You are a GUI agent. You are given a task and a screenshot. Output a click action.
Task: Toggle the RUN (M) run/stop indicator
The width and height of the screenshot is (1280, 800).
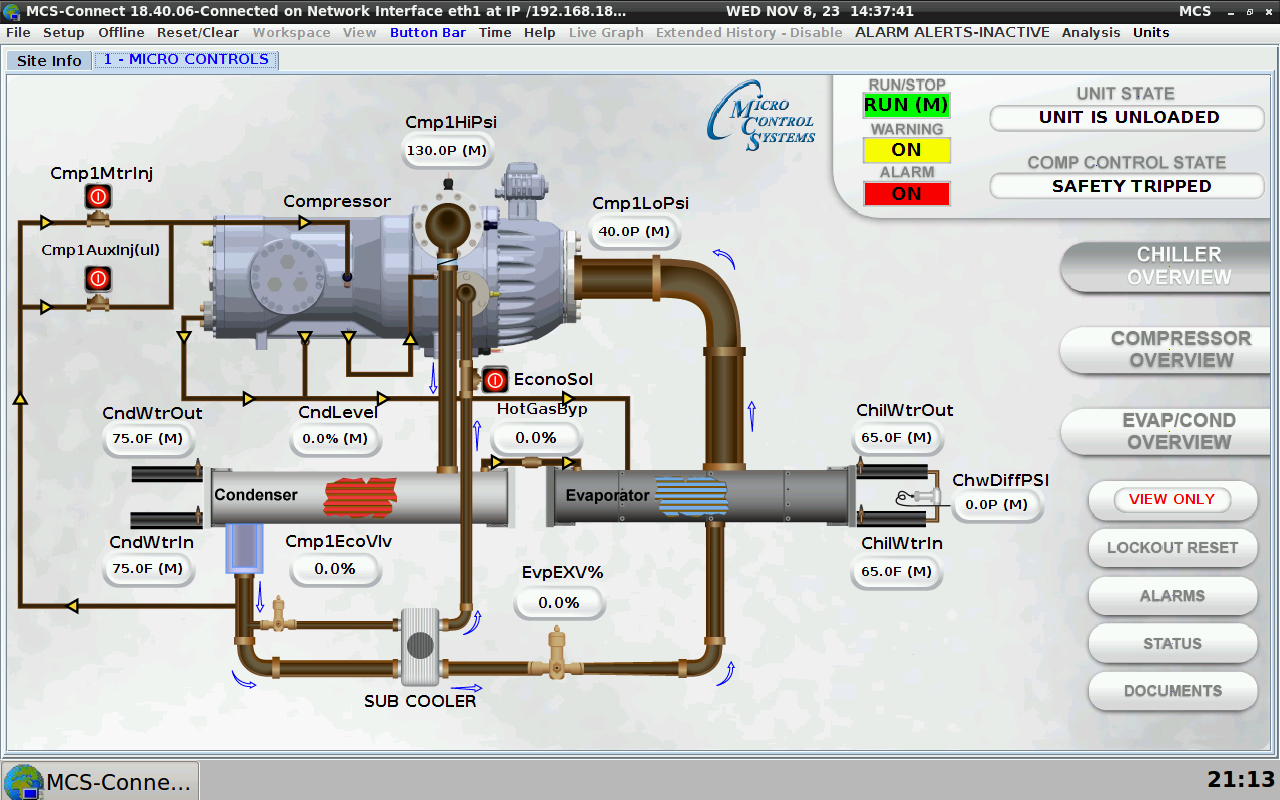coord(906,105)
